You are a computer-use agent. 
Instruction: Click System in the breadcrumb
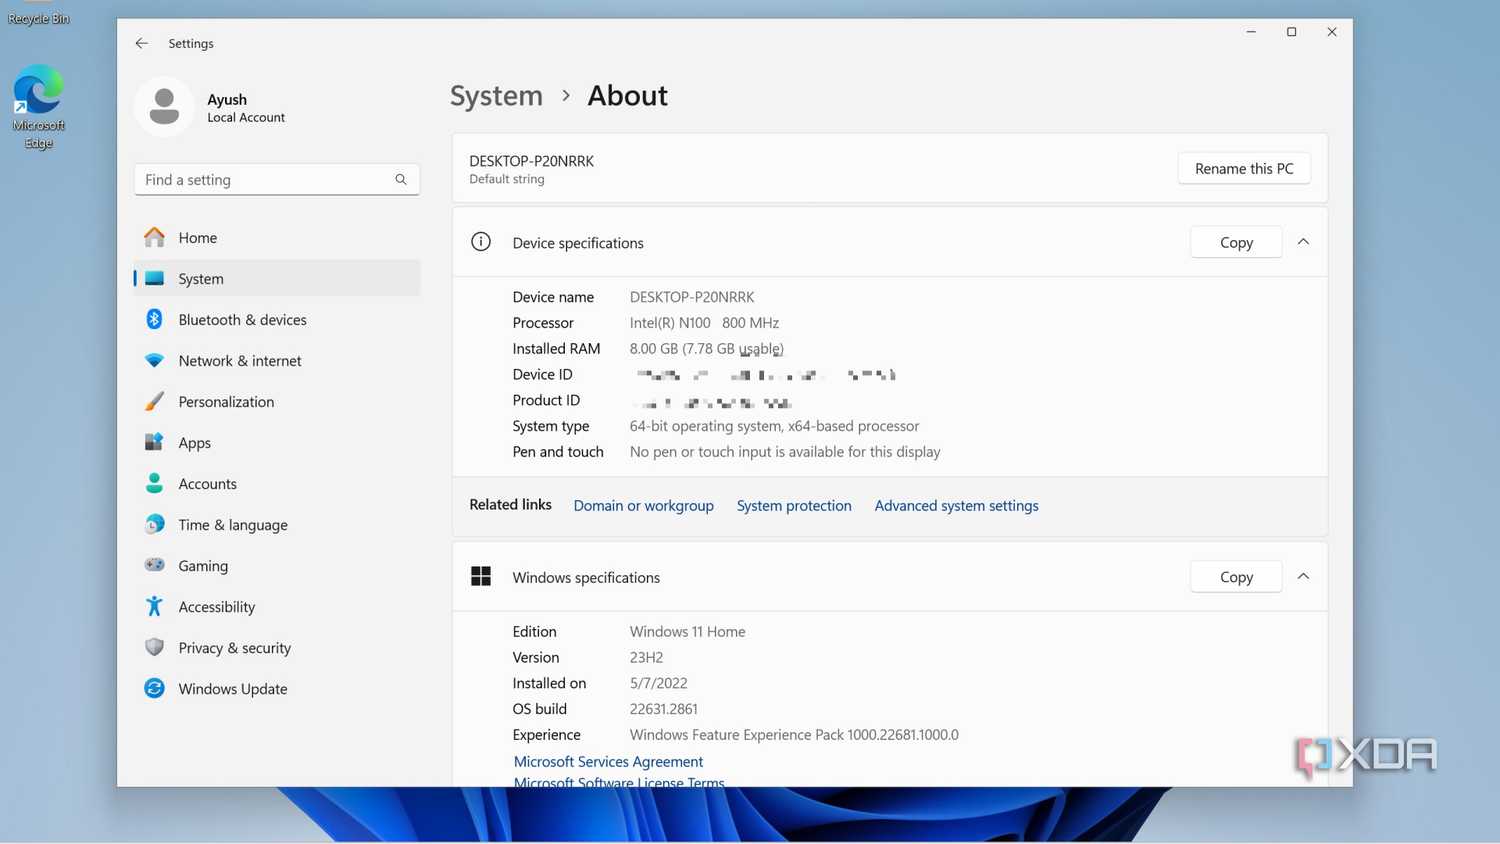click(x=496, y=95)
